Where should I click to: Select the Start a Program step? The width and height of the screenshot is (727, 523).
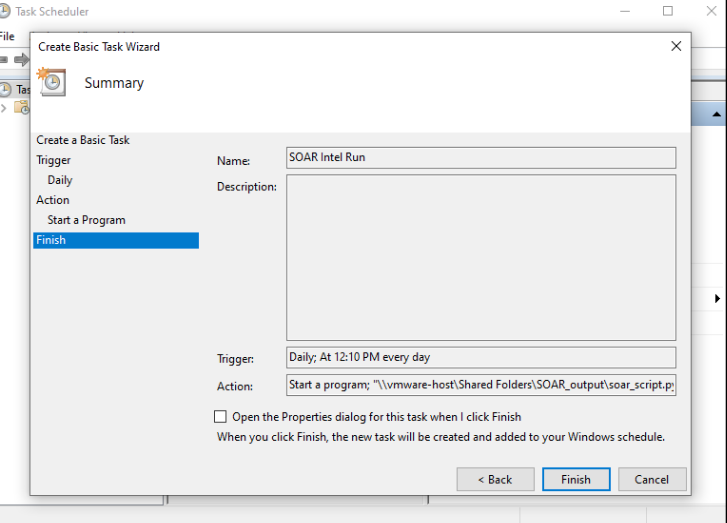[86, 220]
